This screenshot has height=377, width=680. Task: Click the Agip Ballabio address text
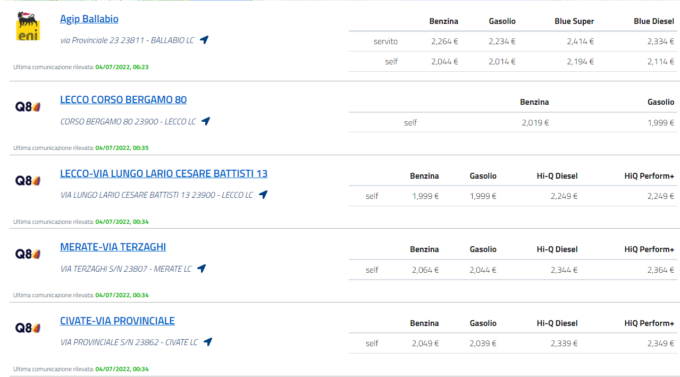pyautogui.click(x=127, y=40)
